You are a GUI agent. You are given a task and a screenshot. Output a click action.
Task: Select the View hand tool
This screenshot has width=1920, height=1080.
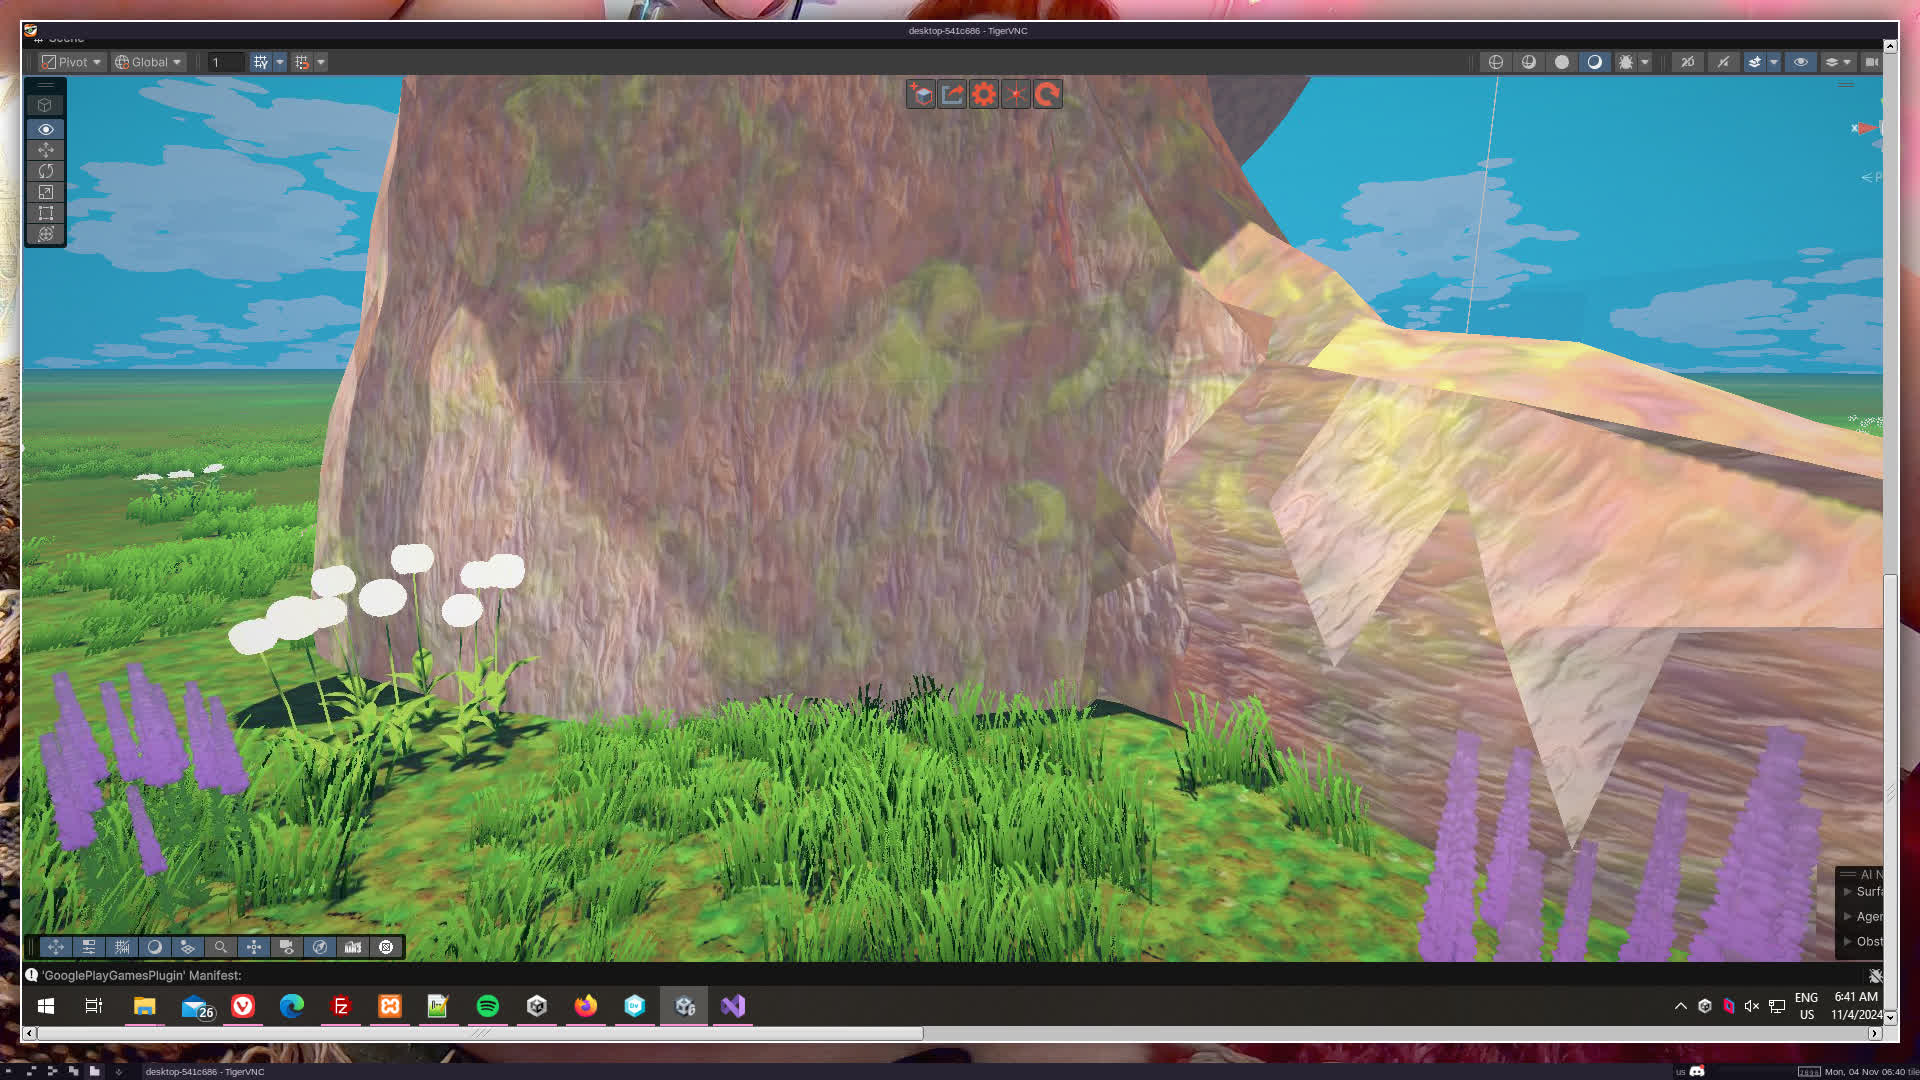pos(45,129)
